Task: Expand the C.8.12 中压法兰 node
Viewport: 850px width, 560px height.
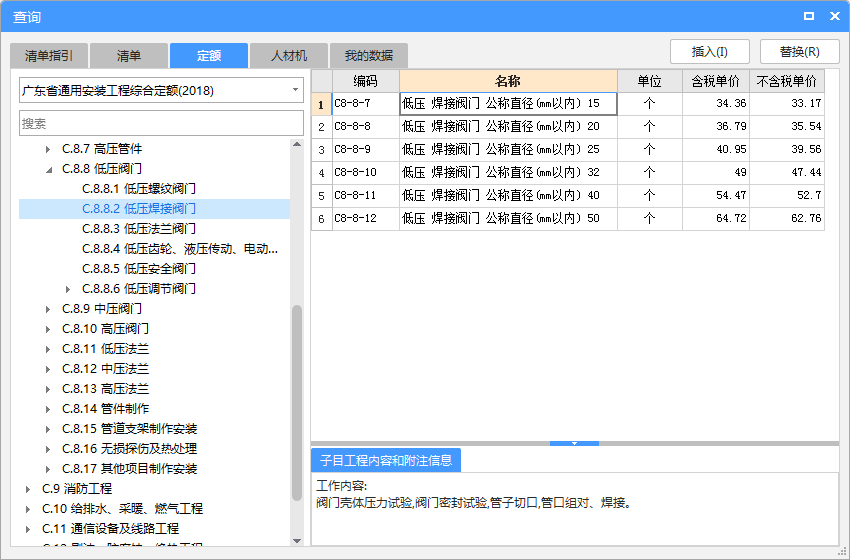Action: coord(48,370)
